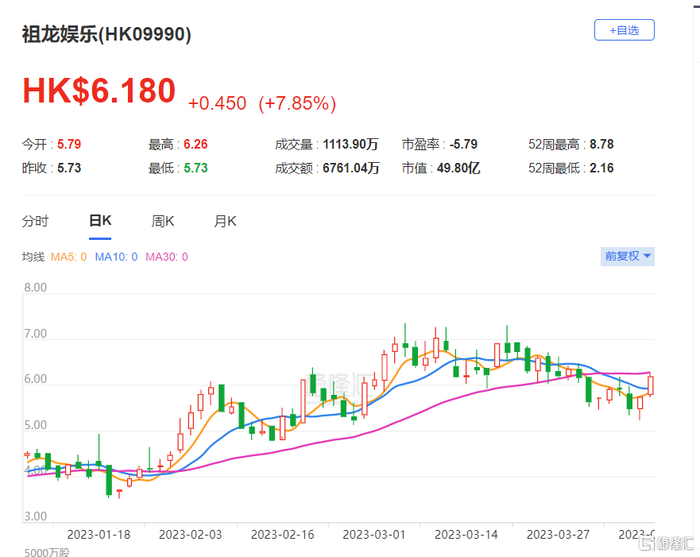Click the 成交额 turnover 6761.04万

(x=351, y=168)
